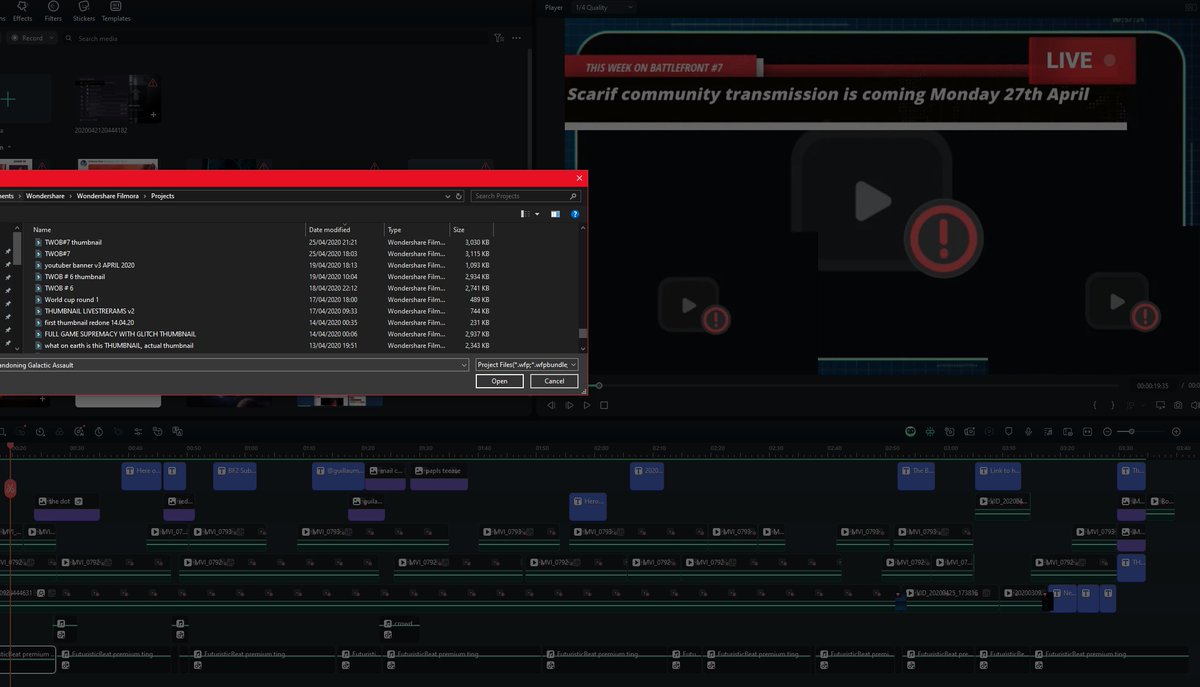Screen dimensions: 1200x687
Task: Open the stopwatch speed tool icon
Action: pyautogui.click(x=99, y=431)
